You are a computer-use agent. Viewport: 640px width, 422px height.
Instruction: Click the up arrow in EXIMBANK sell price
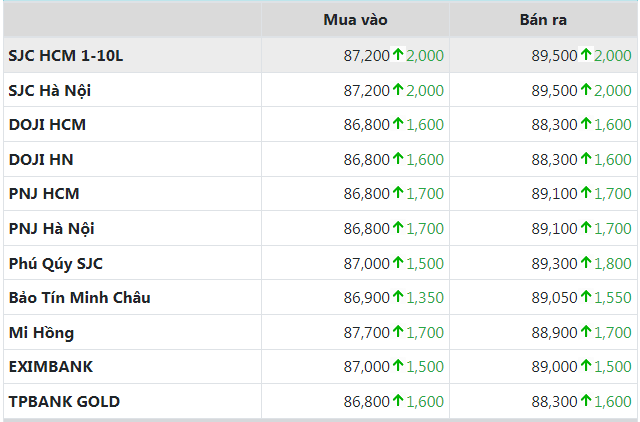point(586,367)
